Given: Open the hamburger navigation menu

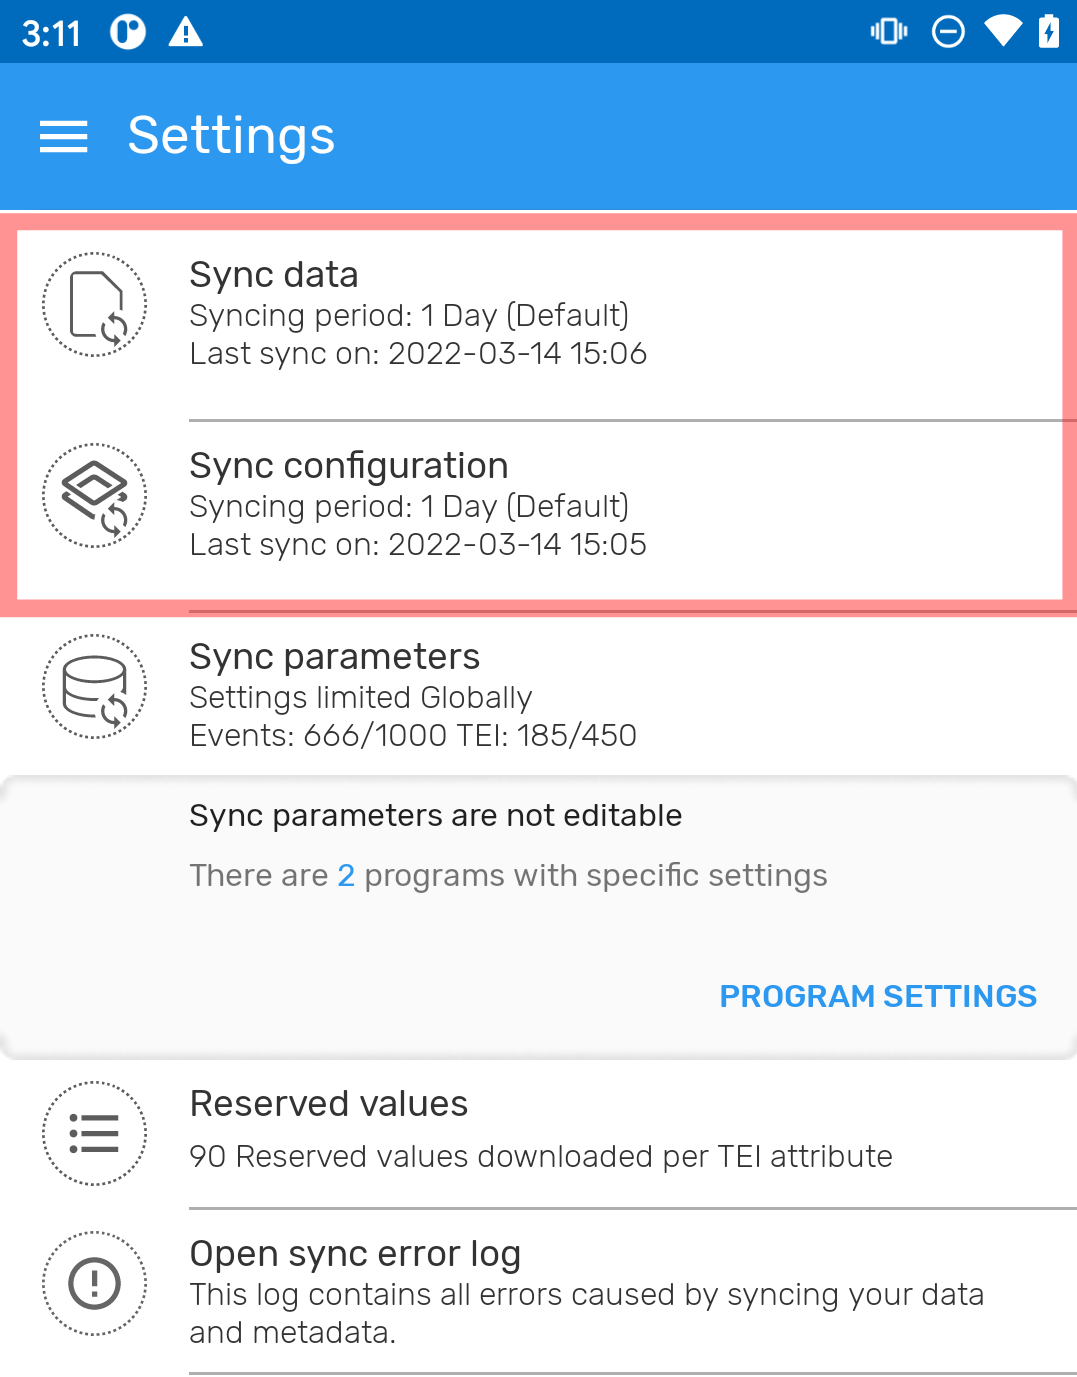Looking at the screenshot, I should (64, 136).
